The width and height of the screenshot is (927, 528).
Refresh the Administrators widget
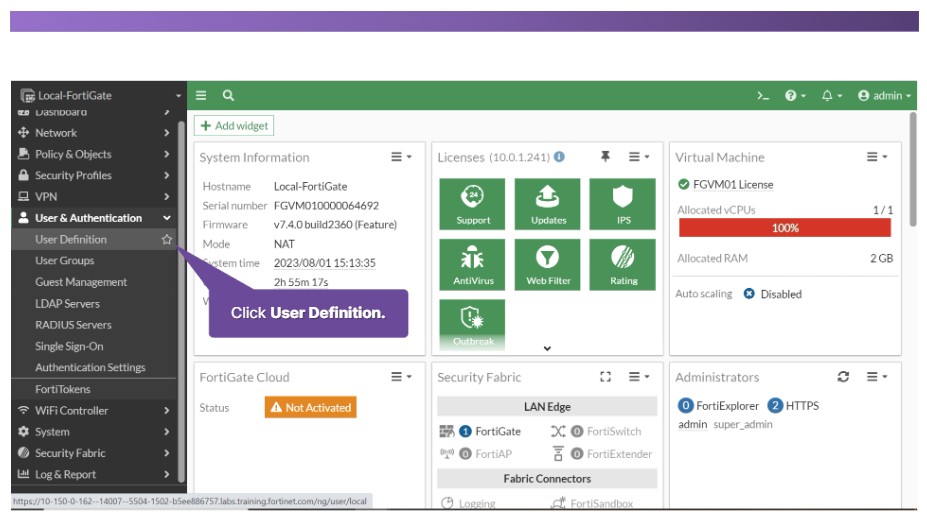(x=843, y=377)
